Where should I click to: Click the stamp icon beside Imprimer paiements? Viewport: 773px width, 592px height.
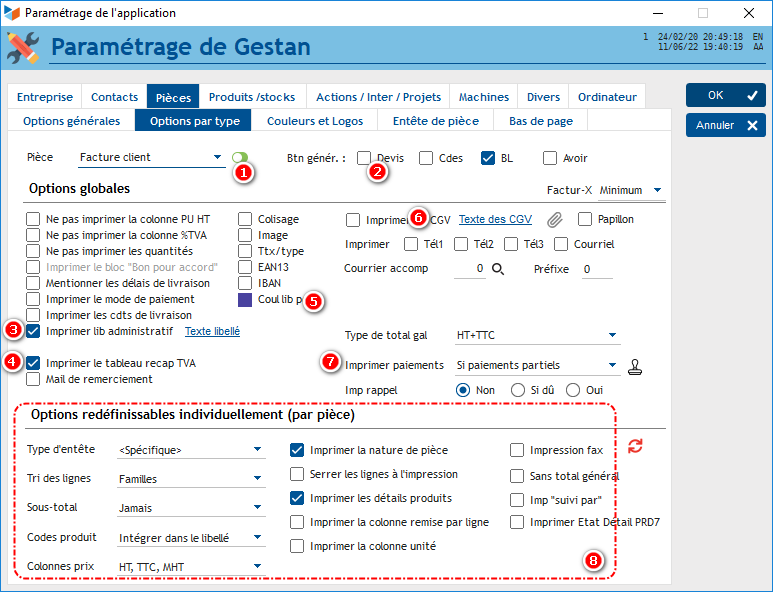pos(635,365)
